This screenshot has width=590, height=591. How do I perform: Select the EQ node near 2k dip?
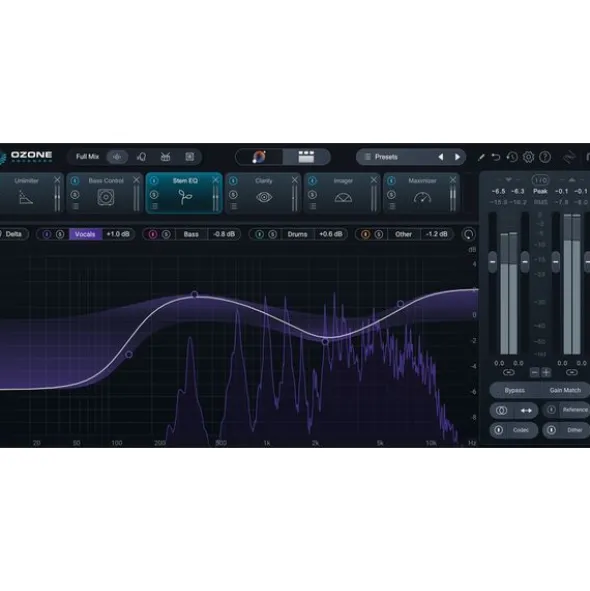pos(325,341)
